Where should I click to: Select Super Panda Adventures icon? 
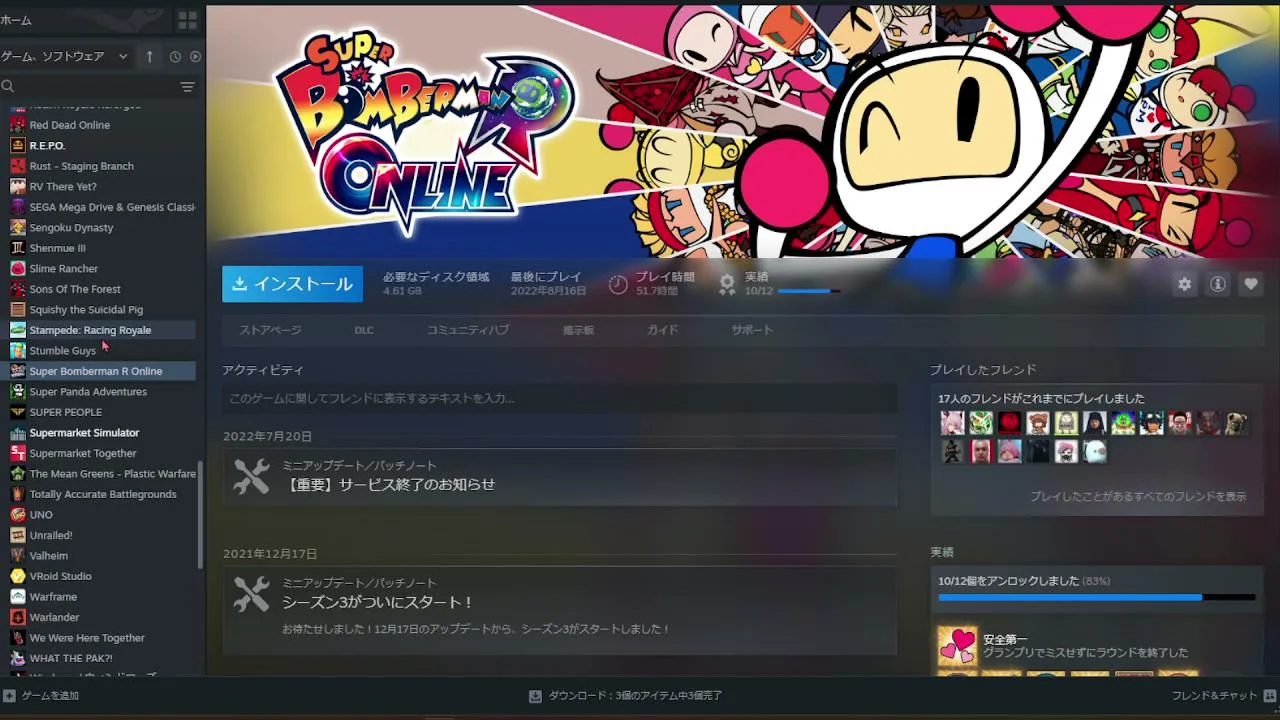[17, 392]
